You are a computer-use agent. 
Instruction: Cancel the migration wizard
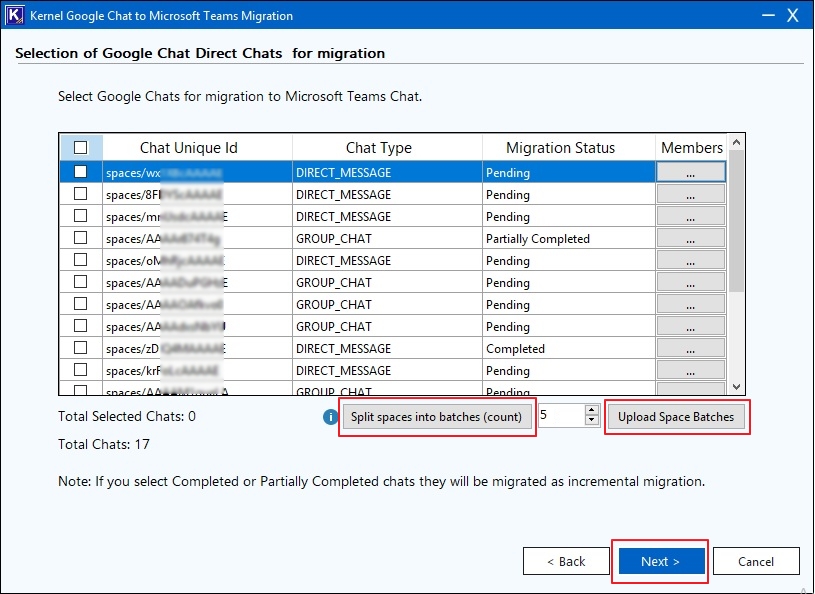click(x=756, y=561)
